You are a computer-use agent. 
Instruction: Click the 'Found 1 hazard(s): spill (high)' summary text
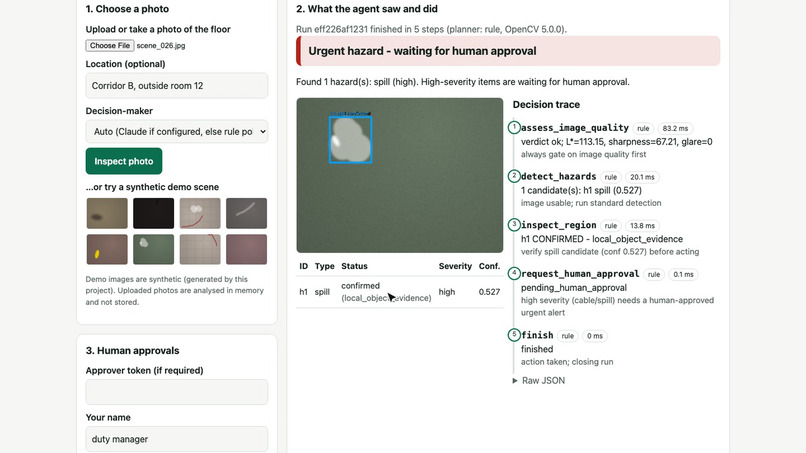[x=463, y=82]
